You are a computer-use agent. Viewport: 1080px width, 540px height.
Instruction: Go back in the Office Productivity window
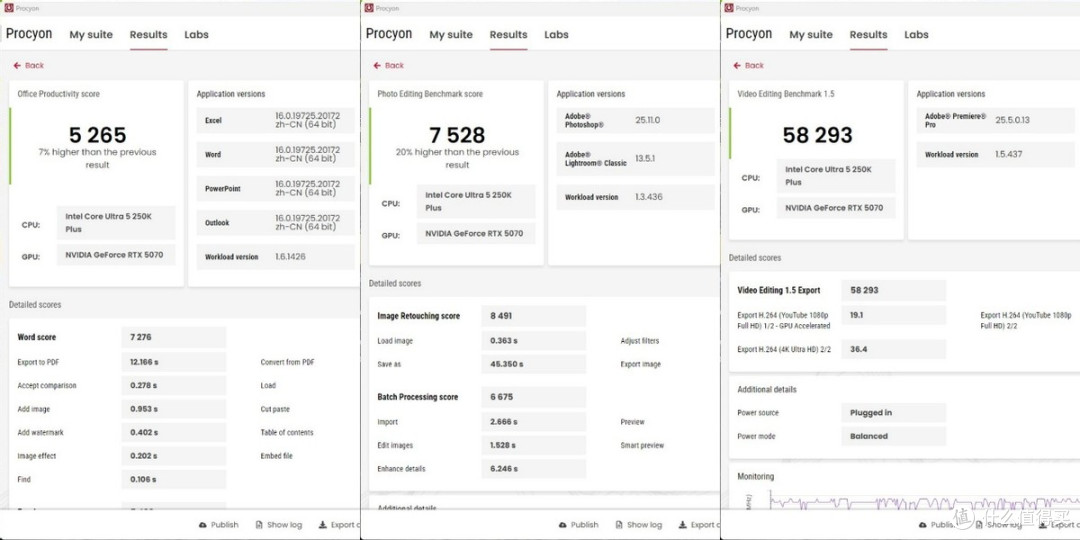[28, 65]
